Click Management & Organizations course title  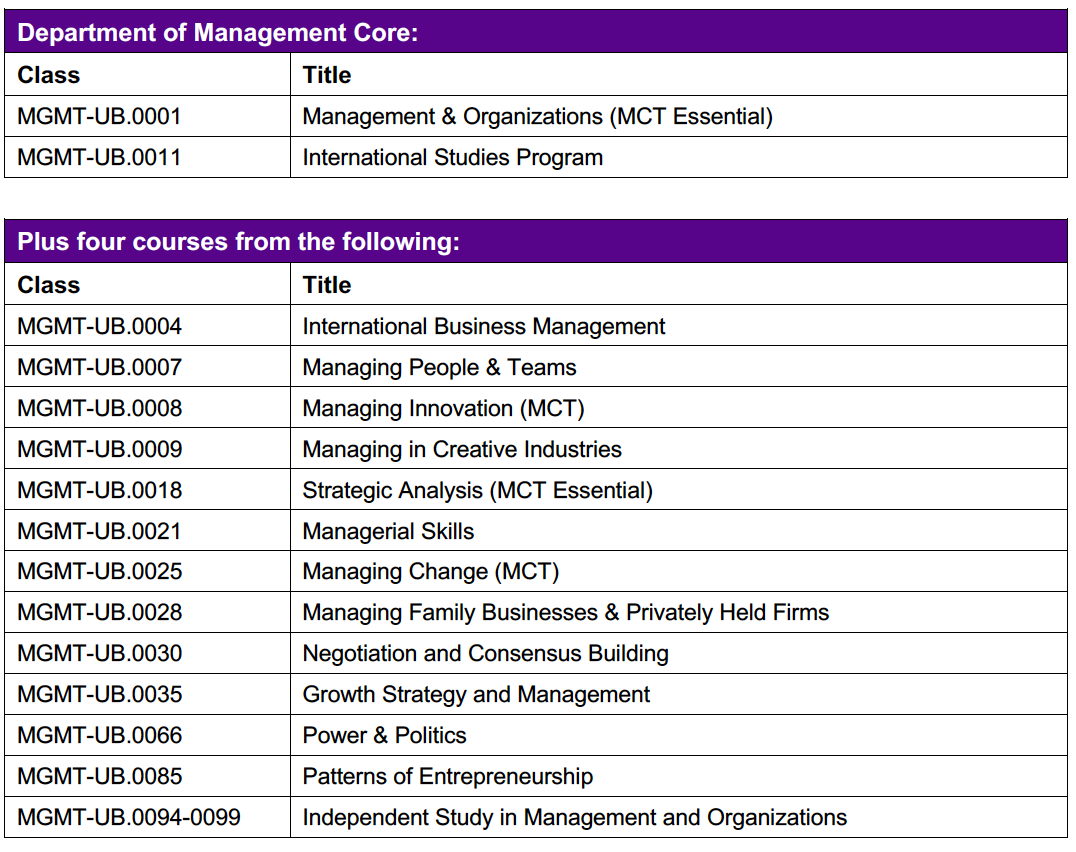pyautogui.click(x=537, y=117)
